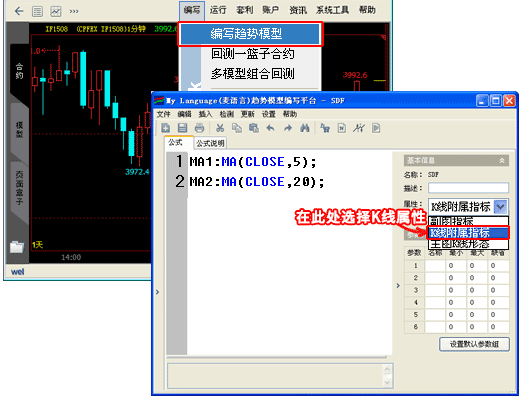The image size is (520, 396).
Task: Click the copy icon in the toolbar
Action: 237,128
